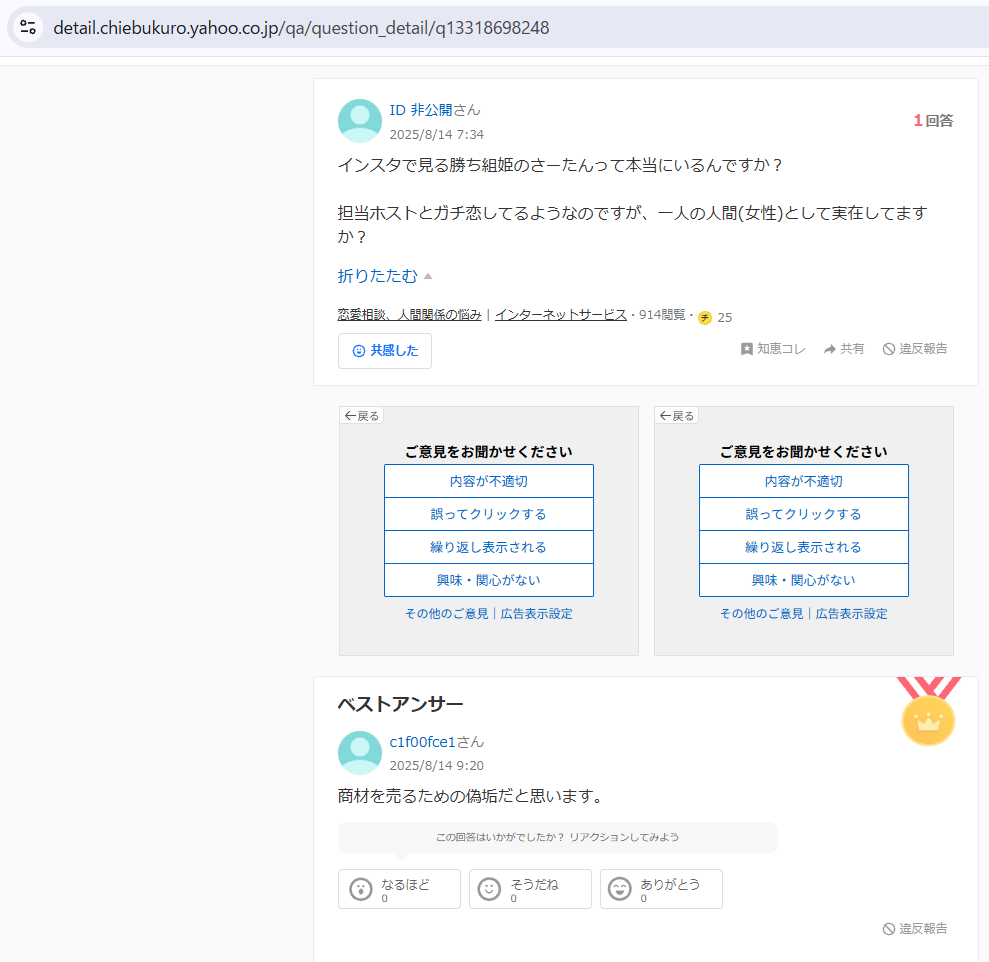Select 興味・関心がない in right ad survey
989x962 pixels.
point(803,580)
